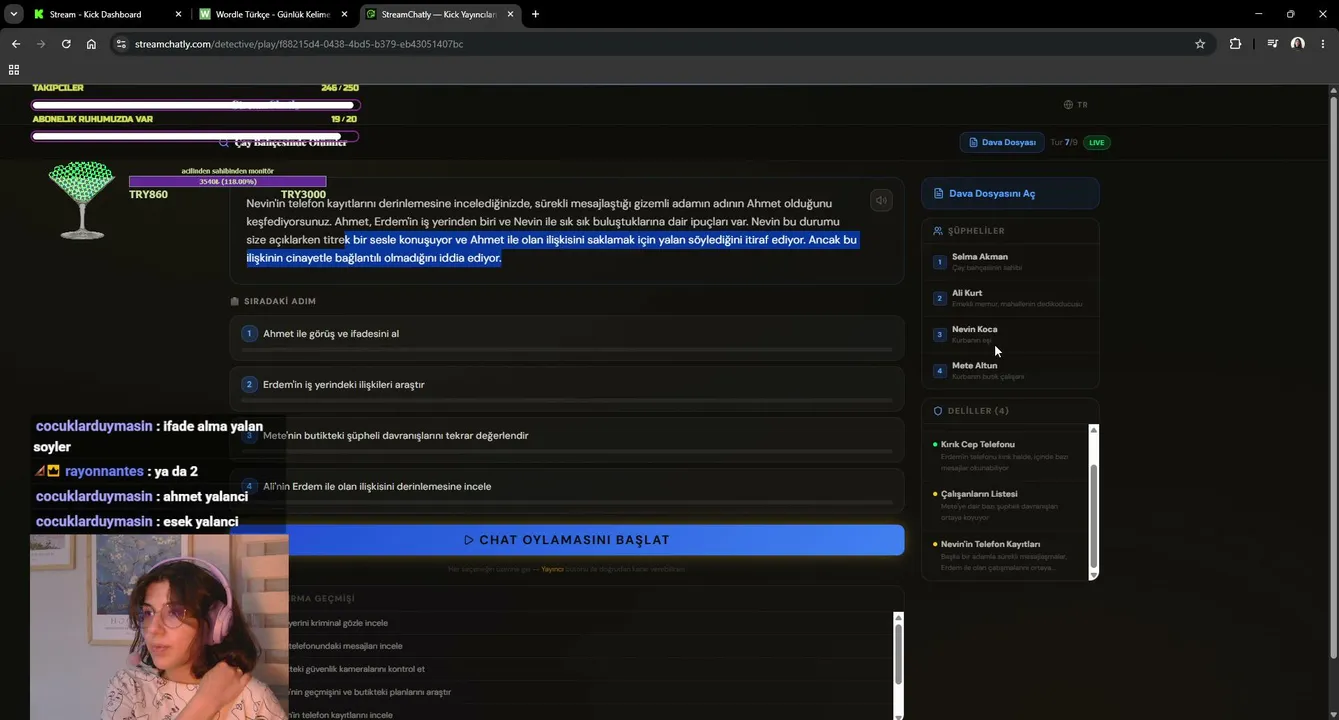
Task: Click the Tur 7/9 round indicator
Action: pyautogui.click(x=1064, y=143)
